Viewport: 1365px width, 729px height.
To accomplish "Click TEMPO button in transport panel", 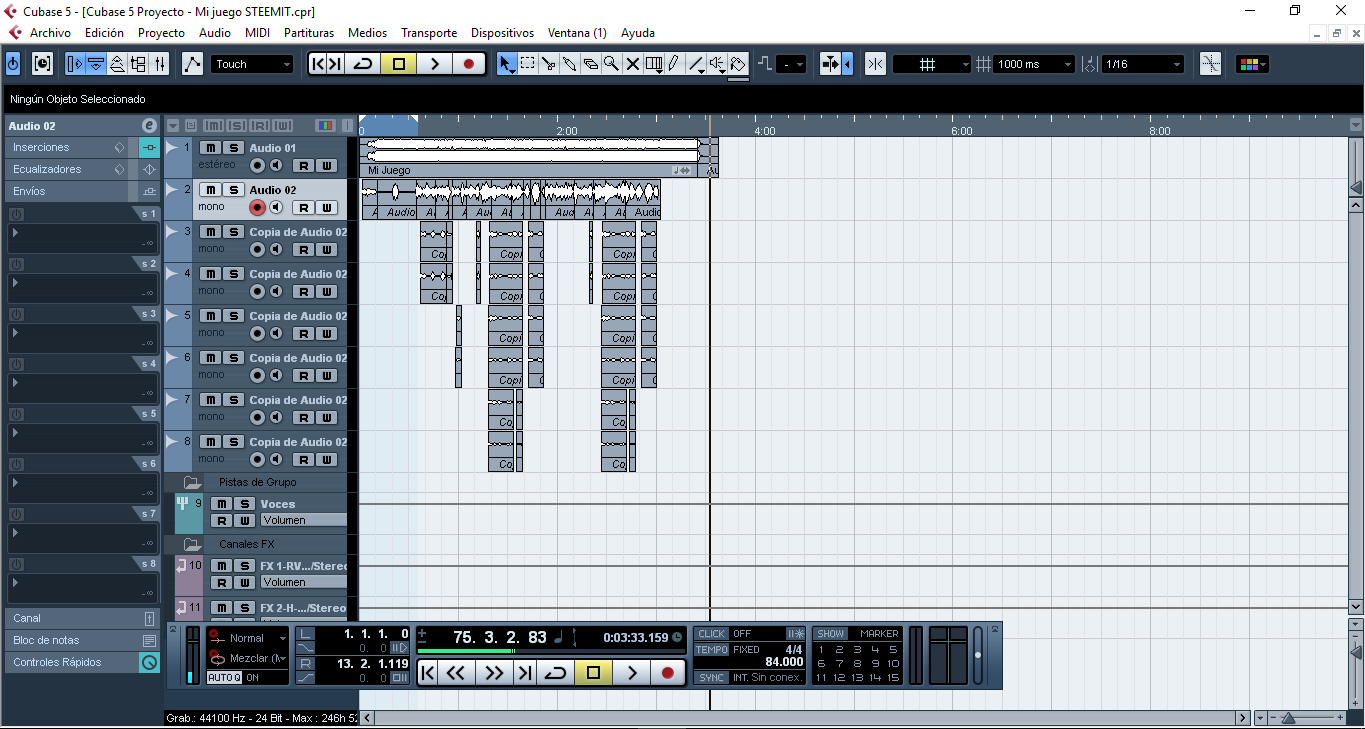I will [712, 650].
